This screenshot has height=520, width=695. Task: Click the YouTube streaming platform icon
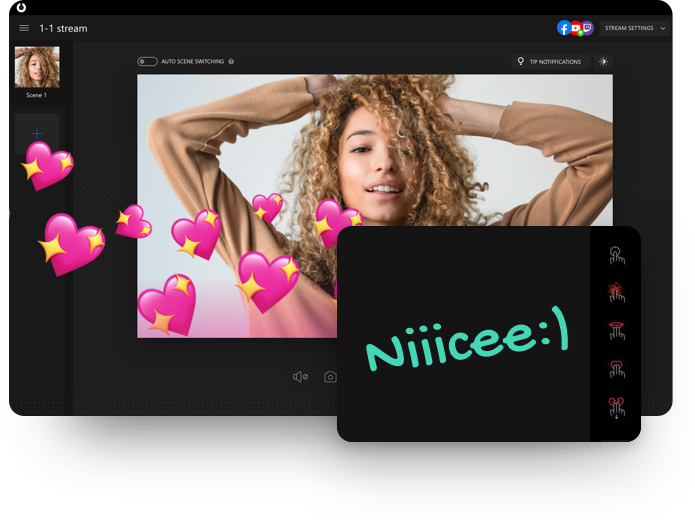coord(576,28)
